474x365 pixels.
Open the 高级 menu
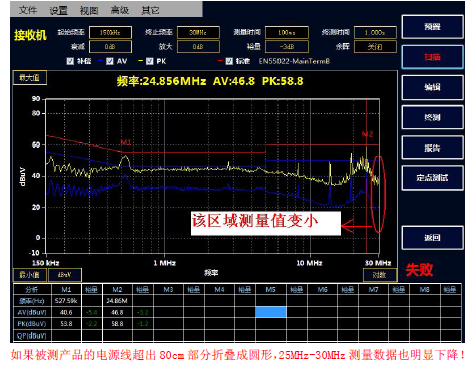pos(120,10)
